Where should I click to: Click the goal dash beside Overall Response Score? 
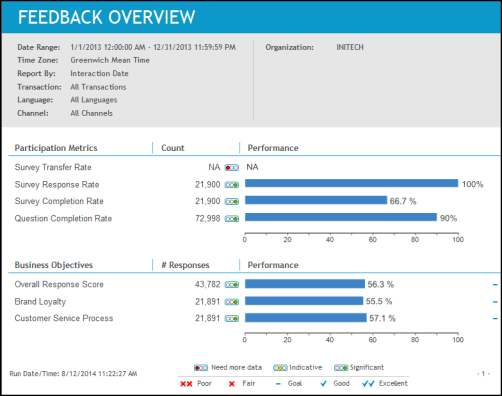tap(495, 285)
